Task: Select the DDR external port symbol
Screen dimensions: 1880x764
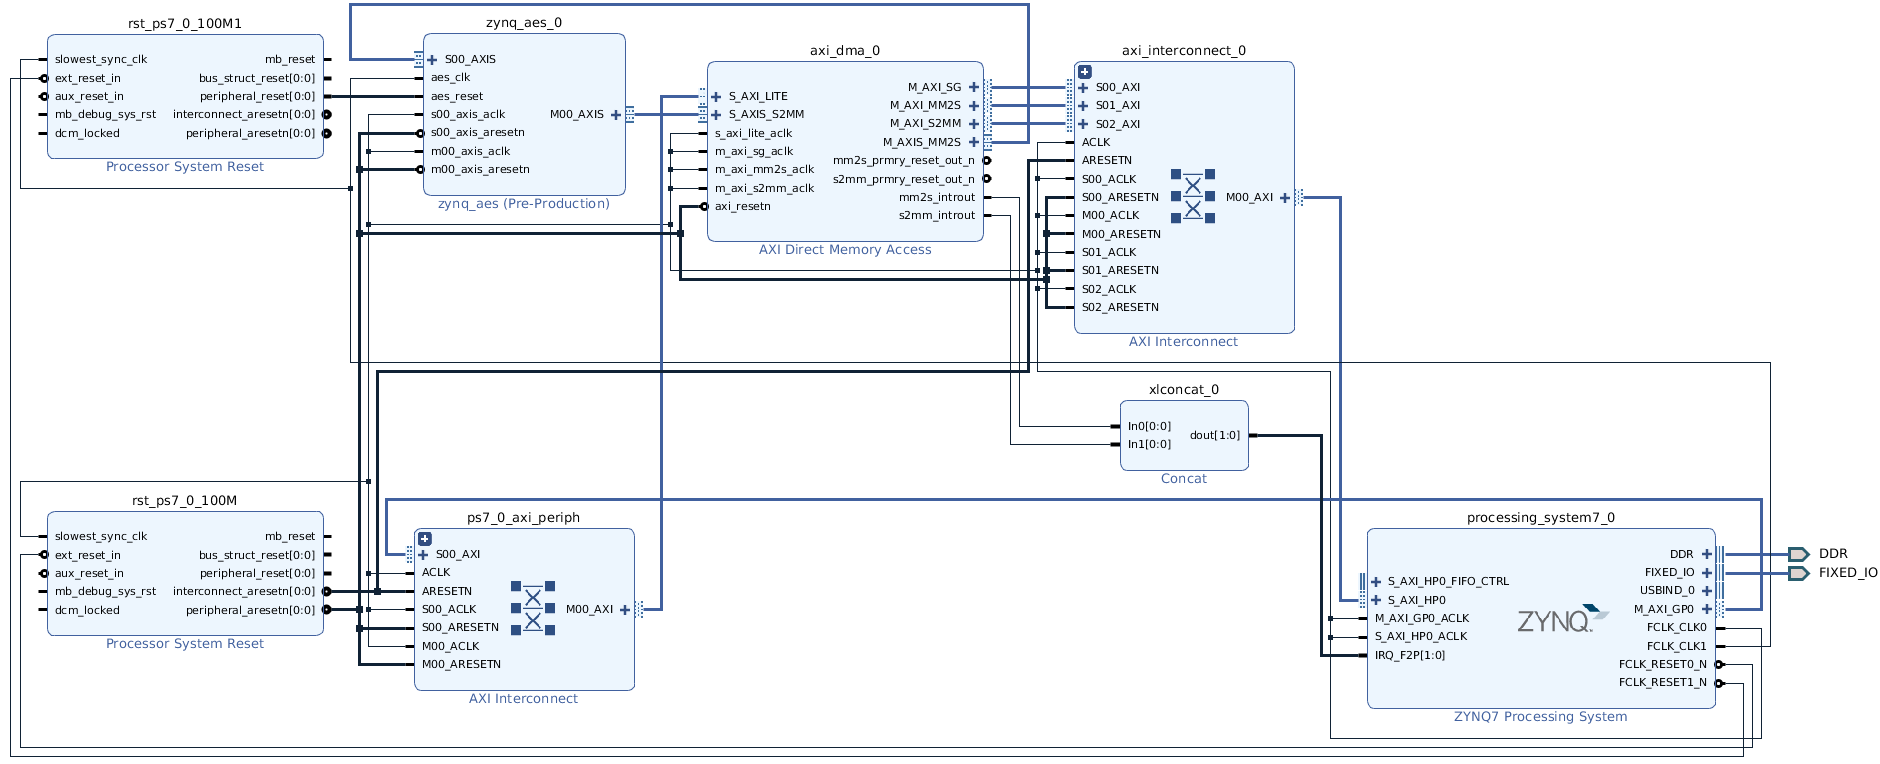Action: click(1799, 554)
